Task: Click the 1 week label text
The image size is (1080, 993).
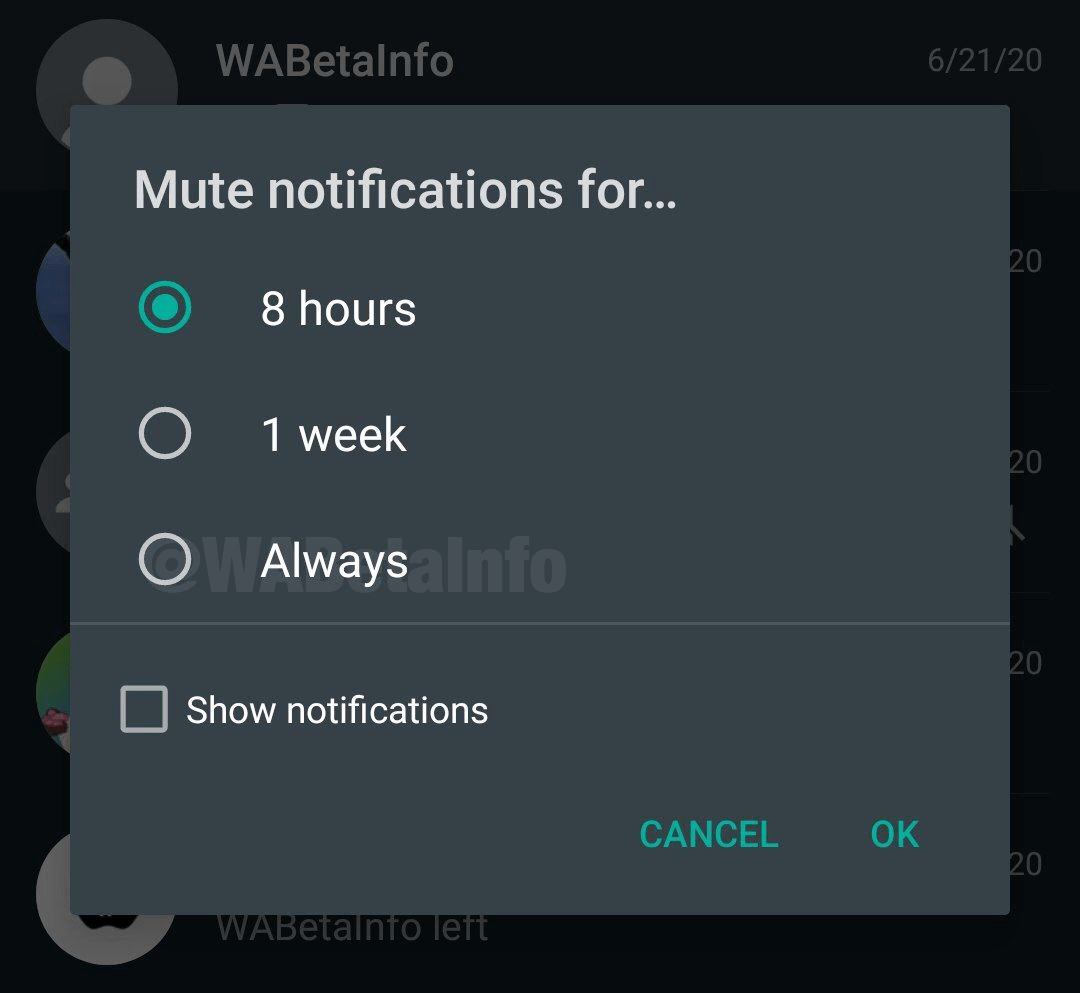Action: pos(332,433)
